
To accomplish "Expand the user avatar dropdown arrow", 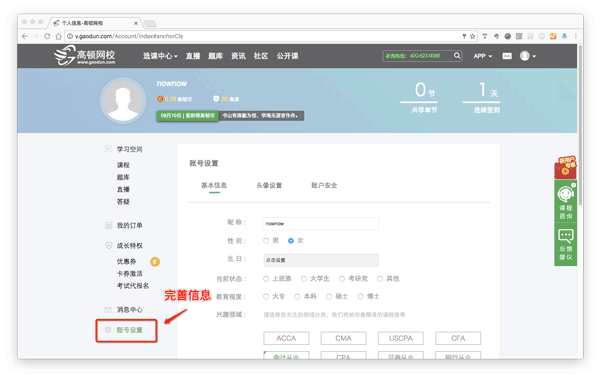I will [x=534, y=56].
